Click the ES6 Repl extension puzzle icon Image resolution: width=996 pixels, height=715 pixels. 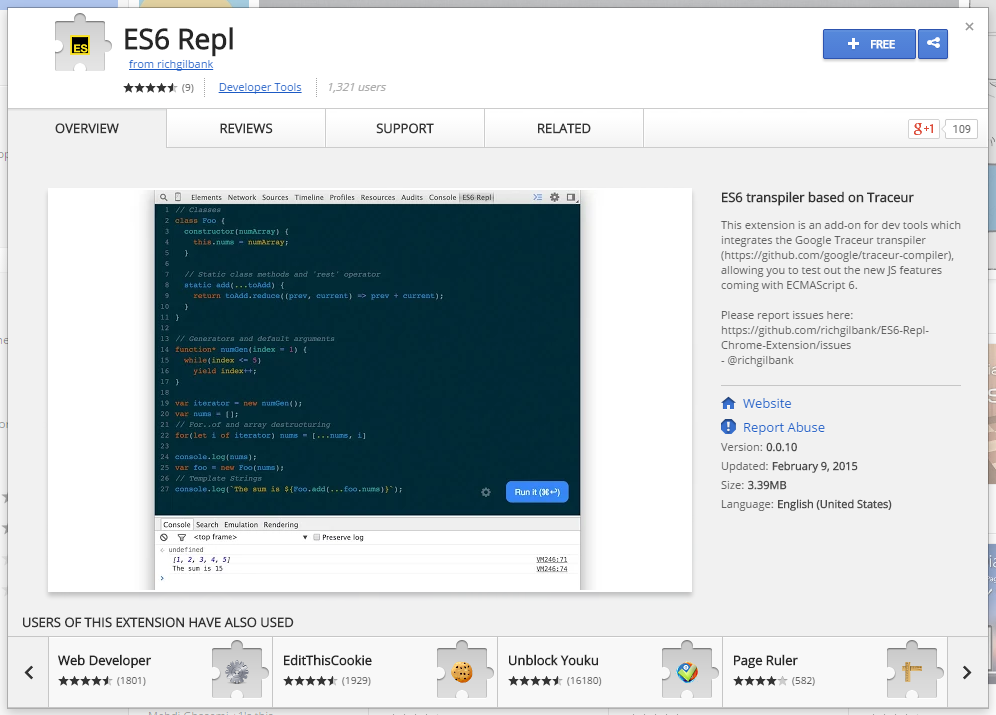point(83,43)
